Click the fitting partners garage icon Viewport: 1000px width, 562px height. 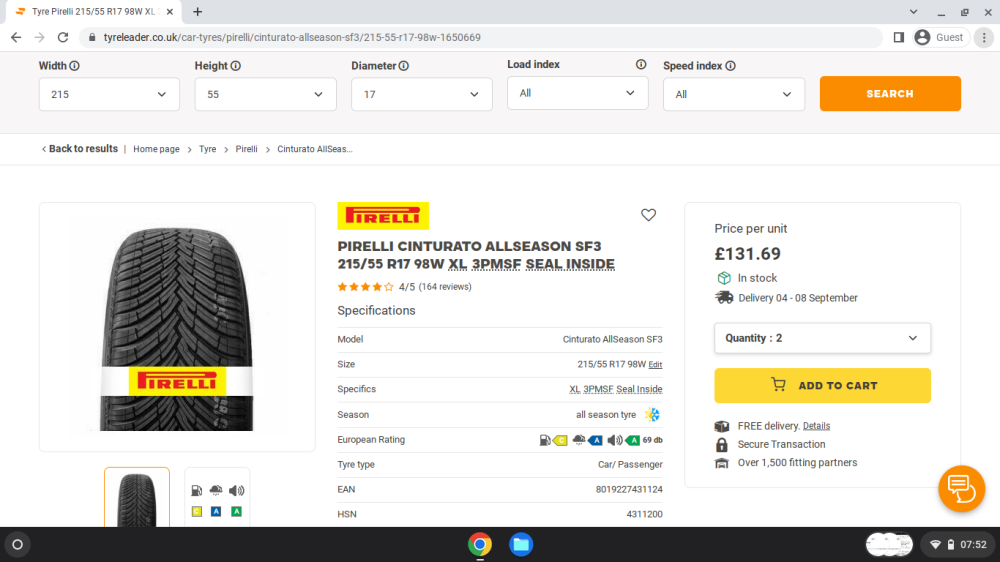pyautogui.click(x=722, y=463)
